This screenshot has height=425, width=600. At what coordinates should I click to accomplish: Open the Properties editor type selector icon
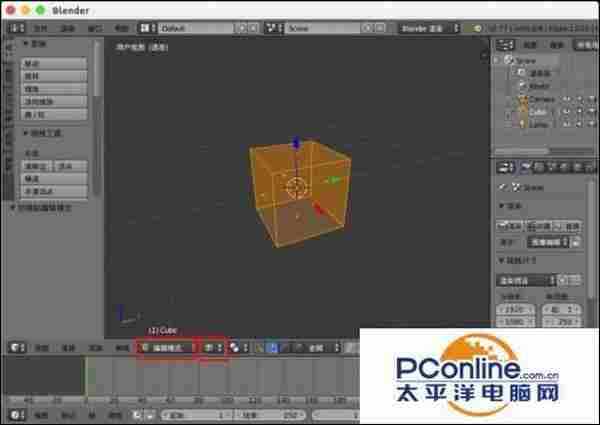[505, 168]
